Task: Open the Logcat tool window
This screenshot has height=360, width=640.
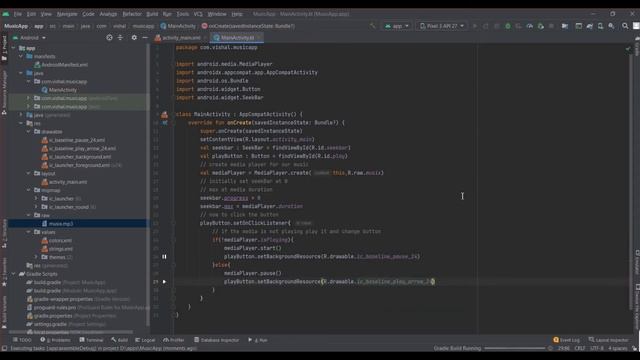Action: point(145,340)
